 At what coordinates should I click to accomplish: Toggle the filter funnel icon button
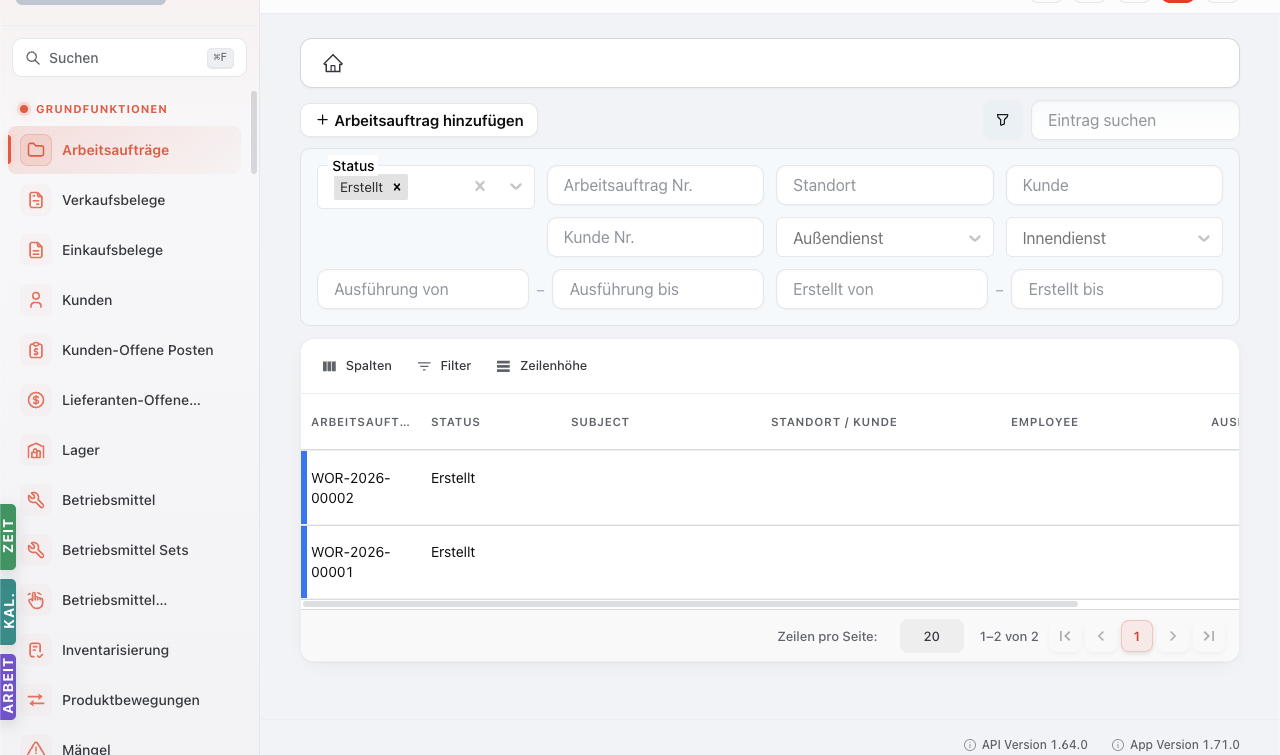click(1002, 120)
